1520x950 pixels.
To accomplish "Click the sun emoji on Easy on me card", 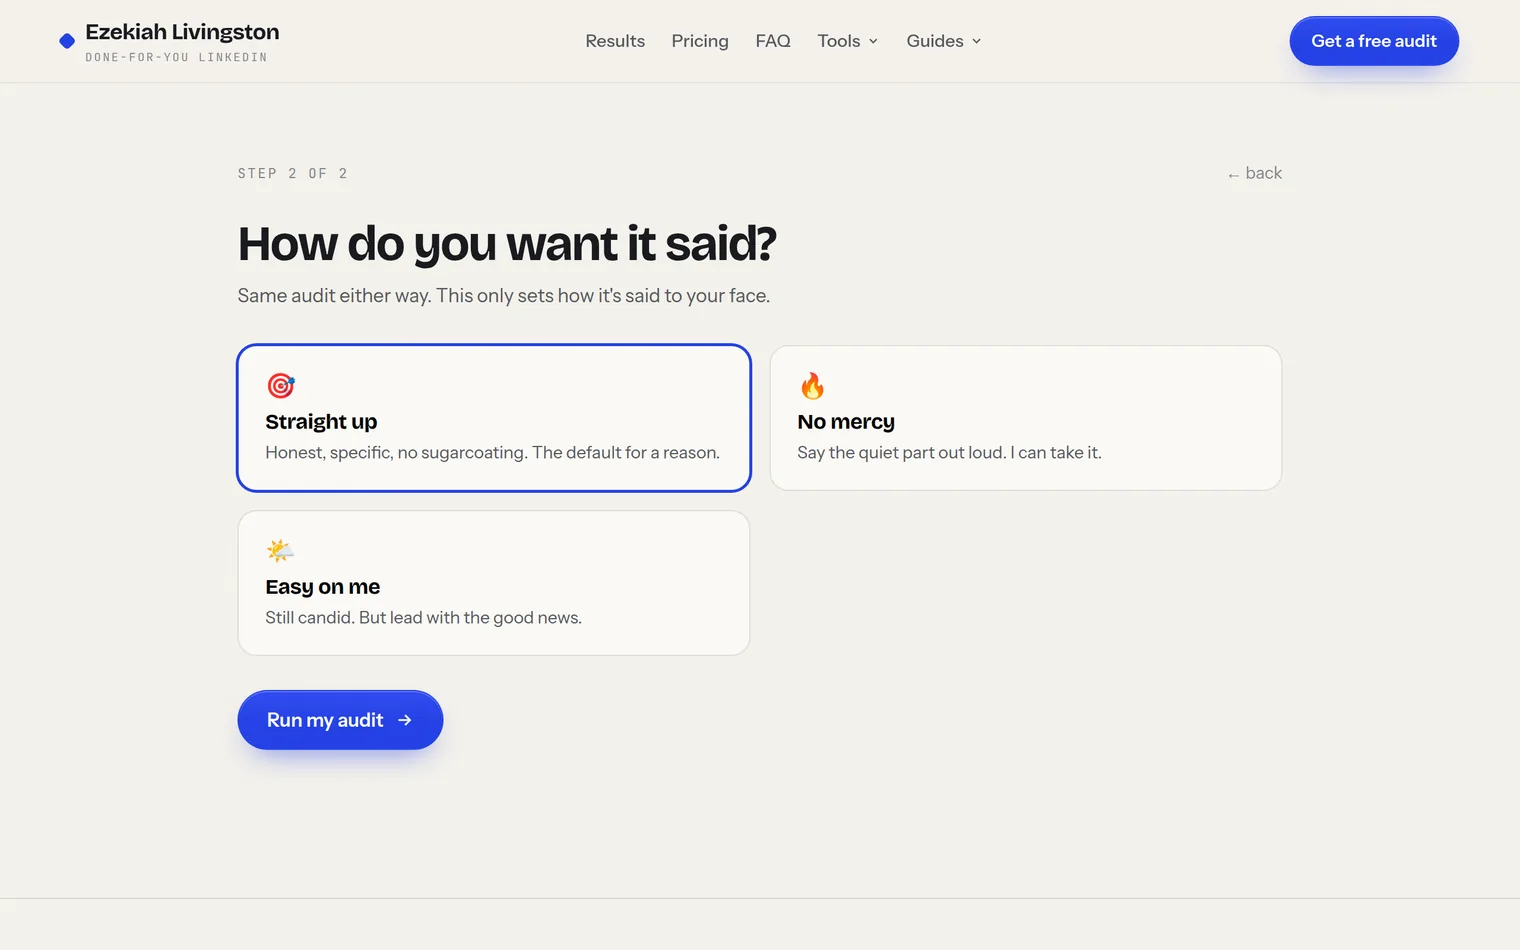I will point(280,550).
